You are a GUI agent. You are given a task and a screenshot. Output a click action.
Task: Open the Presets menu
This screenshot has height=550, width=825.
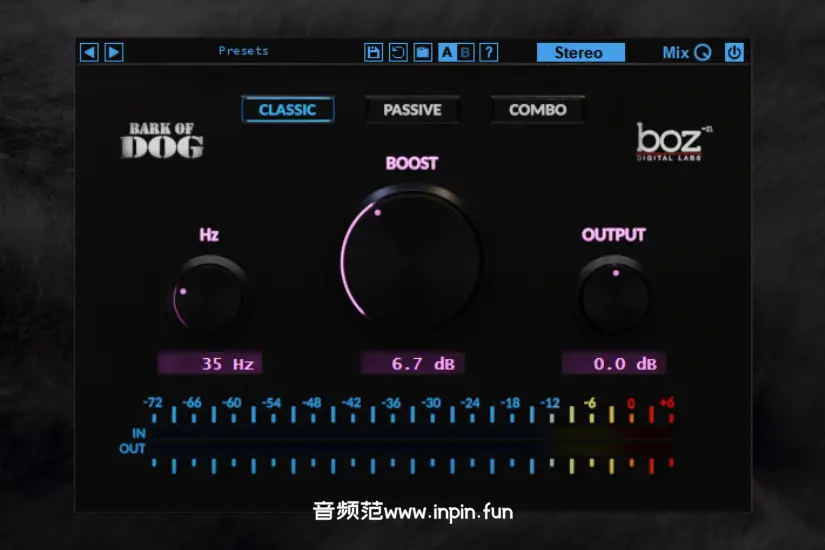243,51
